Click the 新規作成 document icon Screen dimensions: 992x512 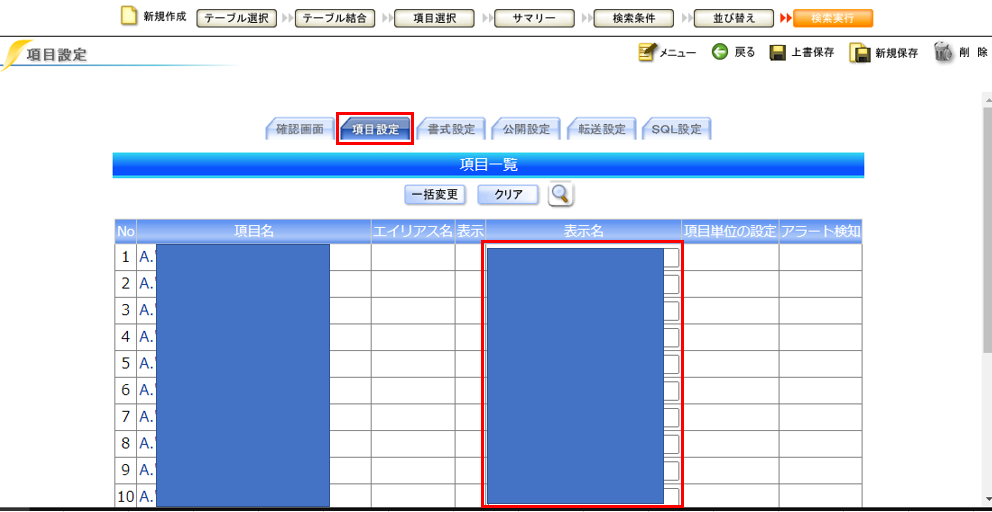129,16
